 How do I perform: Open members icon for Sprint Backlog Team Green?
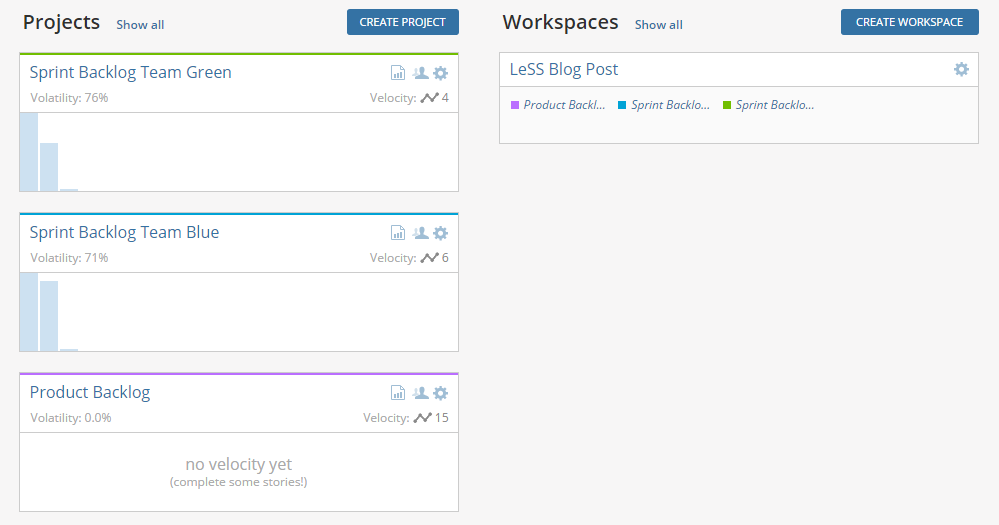pyautogui.click(x=420, y=73)
